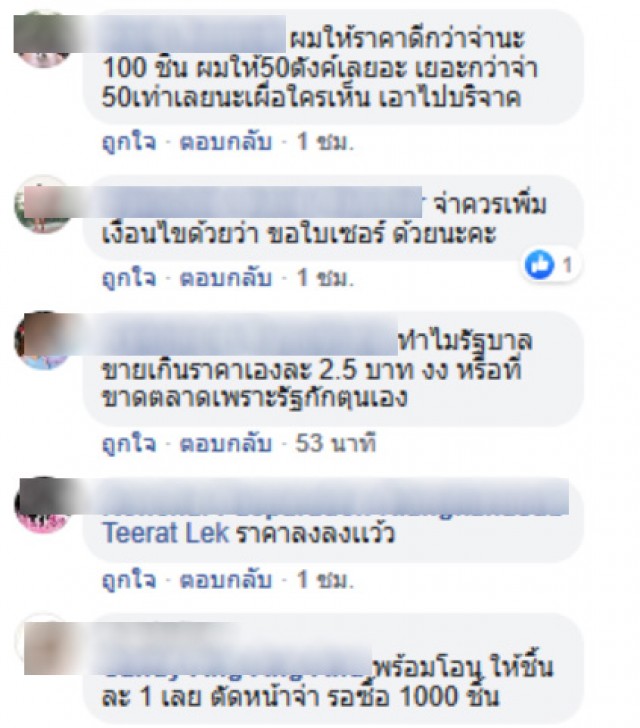Image resolution: width=640 pixels, height=728 pixels.
Task: Click the blue thumbs-up reaction icon
Action: [x=539, y=265]
